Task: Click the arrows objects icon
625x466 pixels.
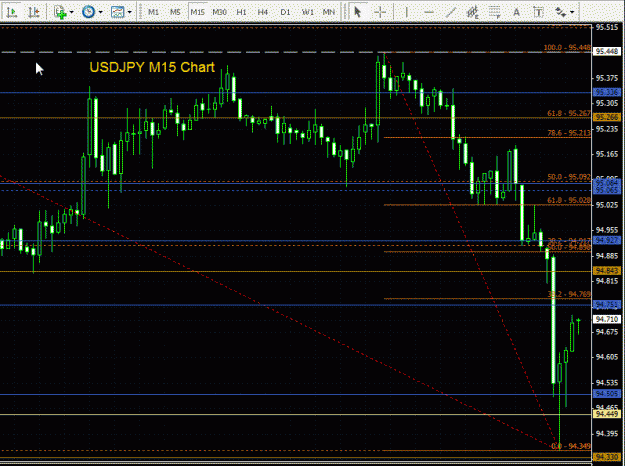Action: pos(561,12)
